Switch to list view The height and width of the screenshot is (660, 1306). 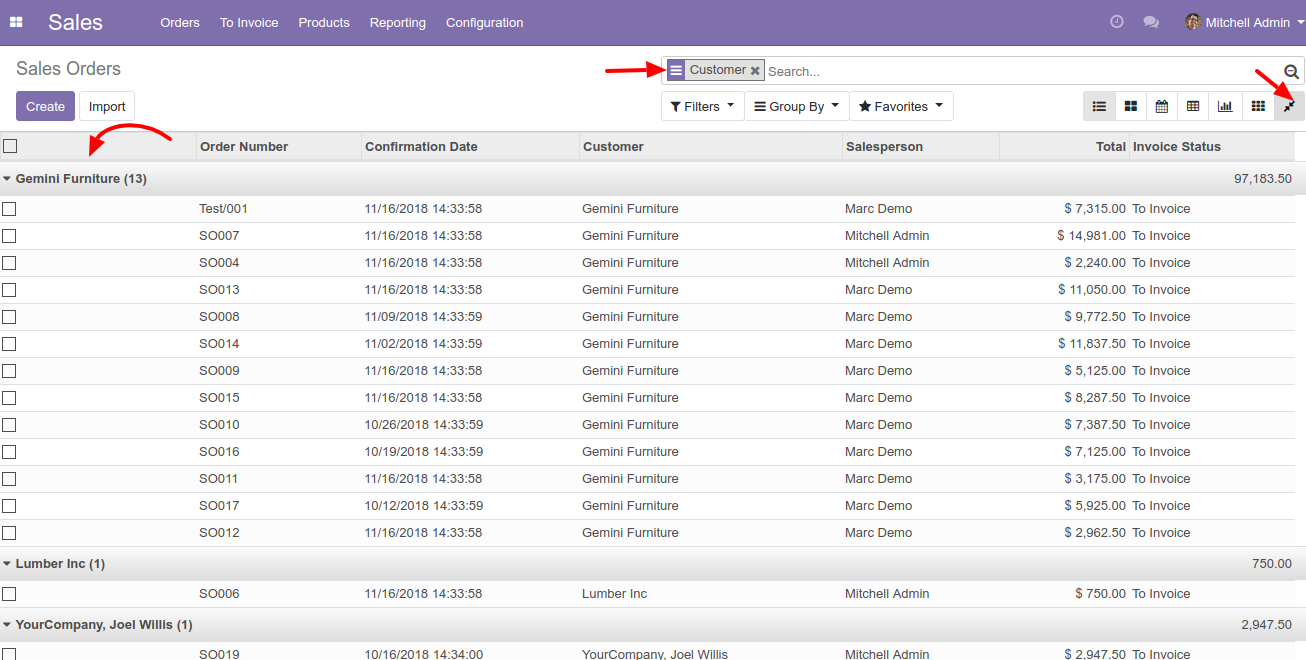click(1099, 106)
